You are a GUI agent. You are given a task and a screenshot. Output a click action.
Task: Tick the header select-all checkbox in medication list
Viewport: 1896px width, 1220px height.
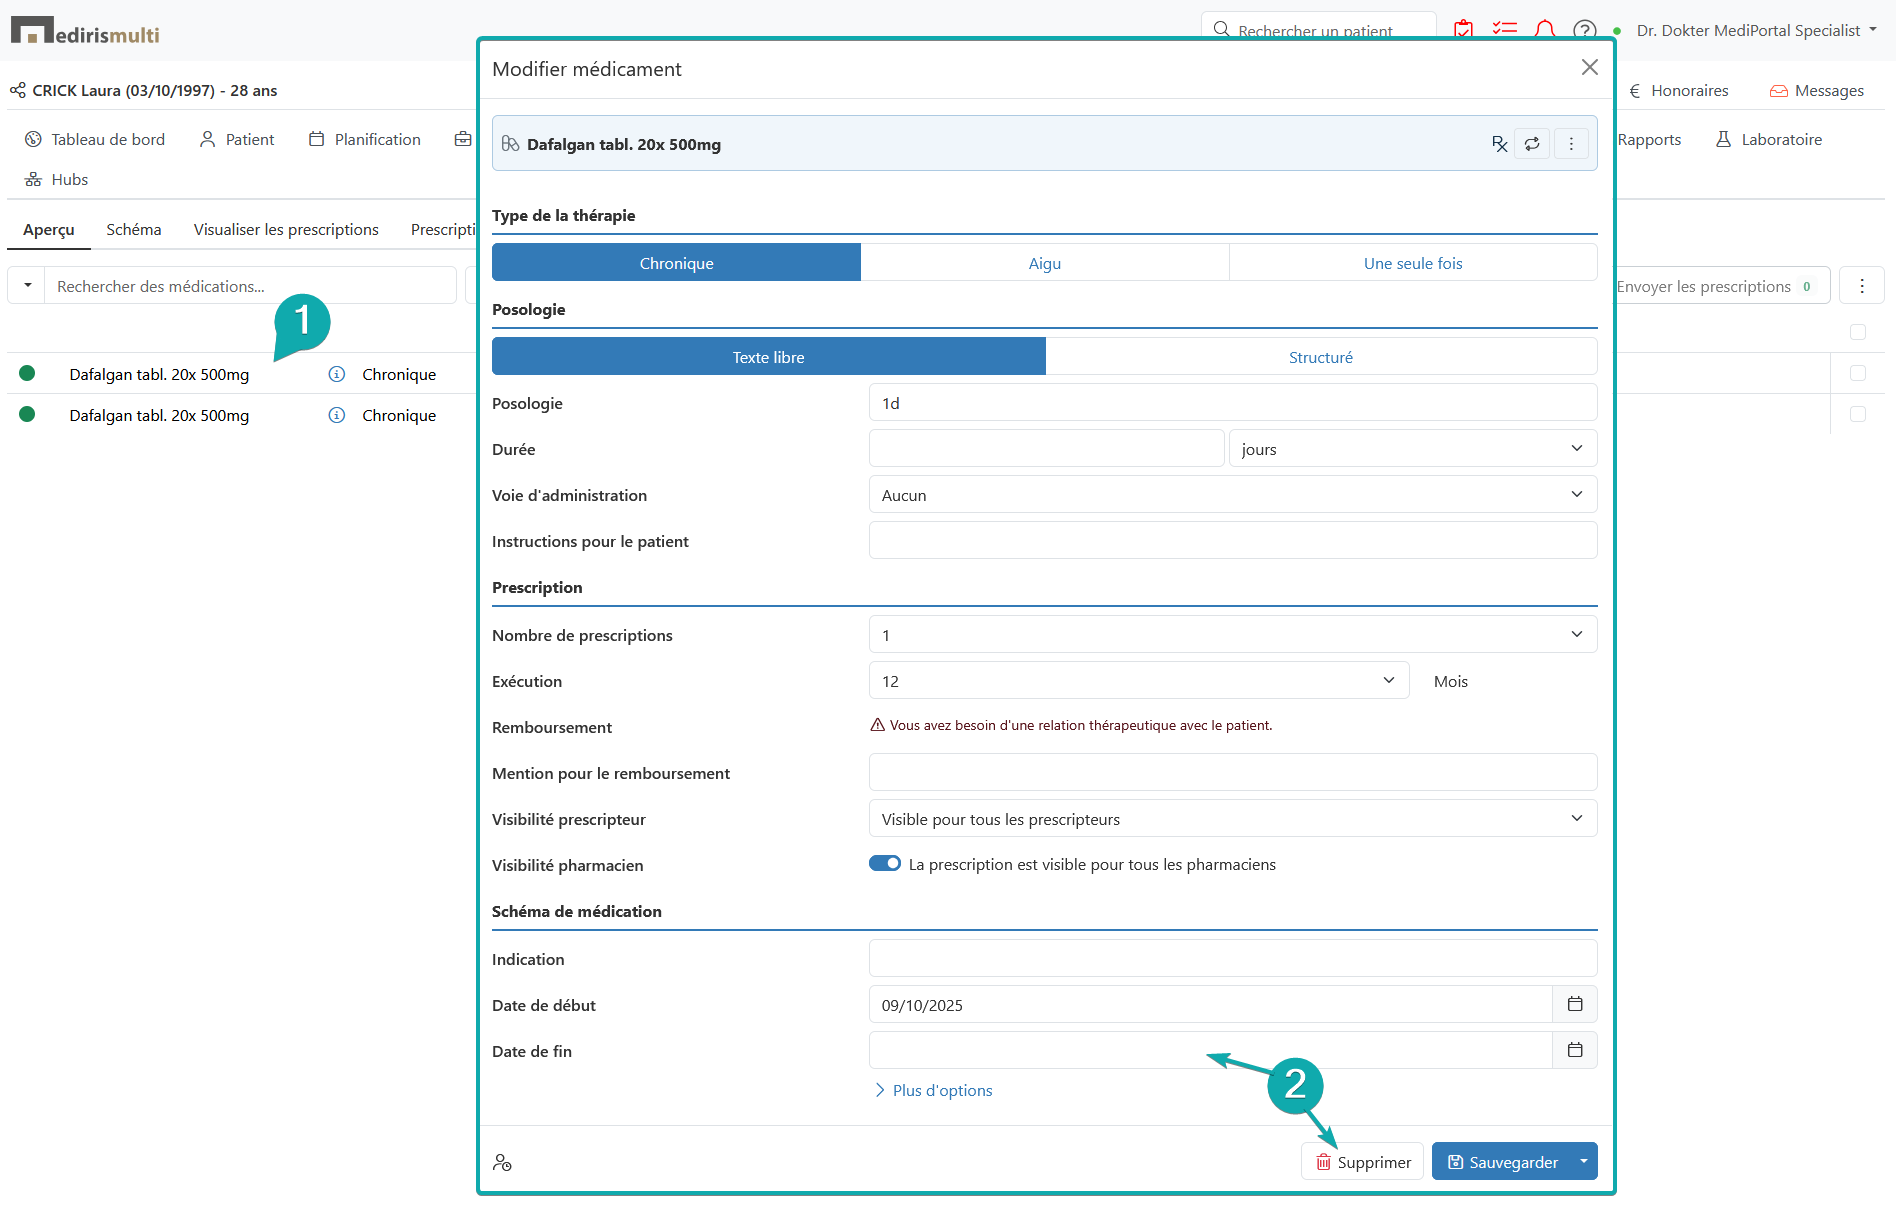[1858, 332]
